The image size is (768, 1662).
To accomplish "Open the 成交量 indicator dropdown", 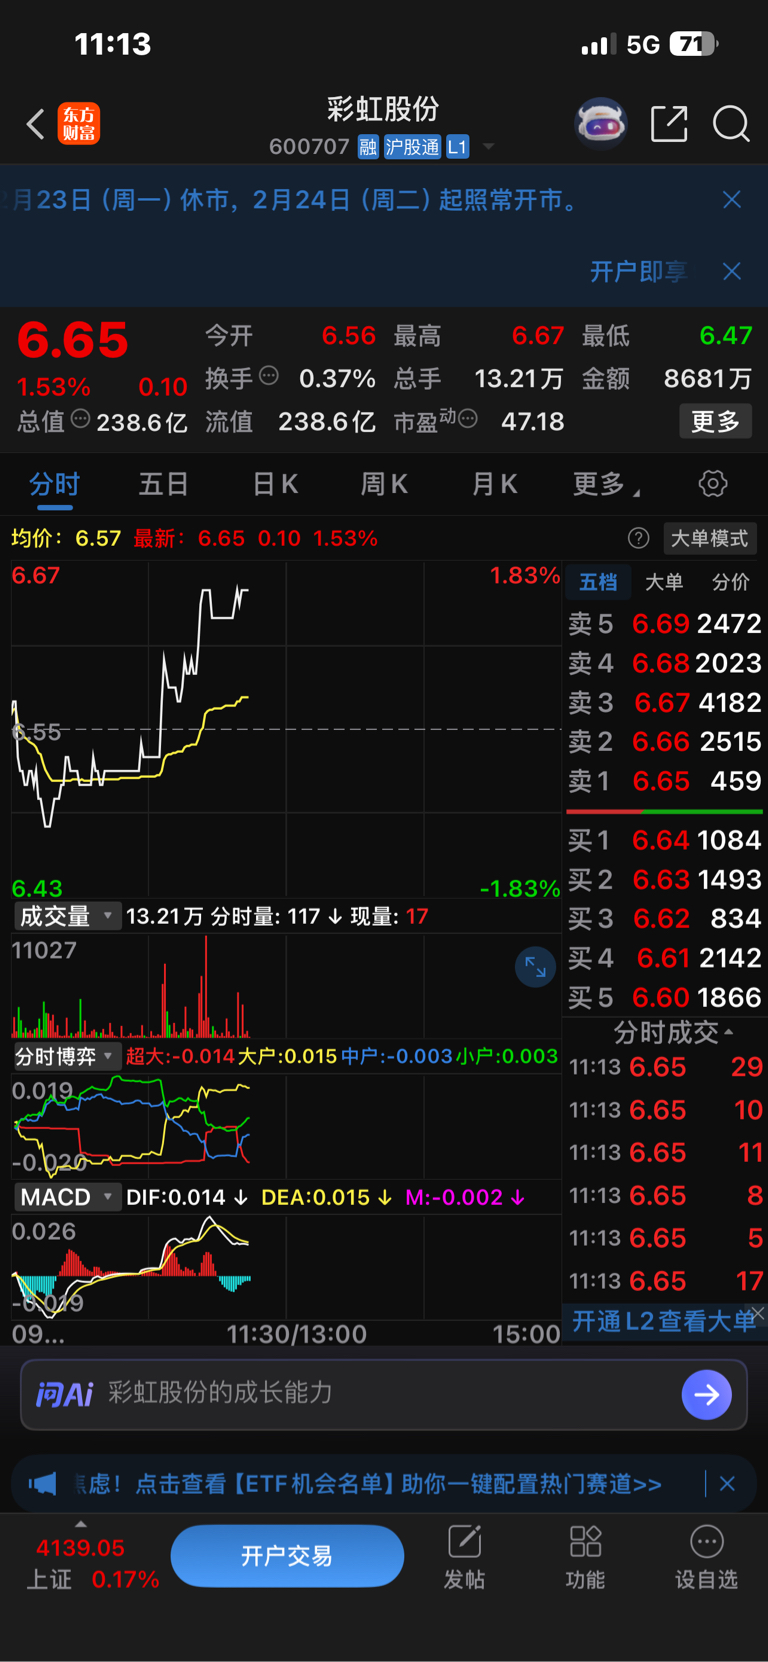I will [66, 916].
